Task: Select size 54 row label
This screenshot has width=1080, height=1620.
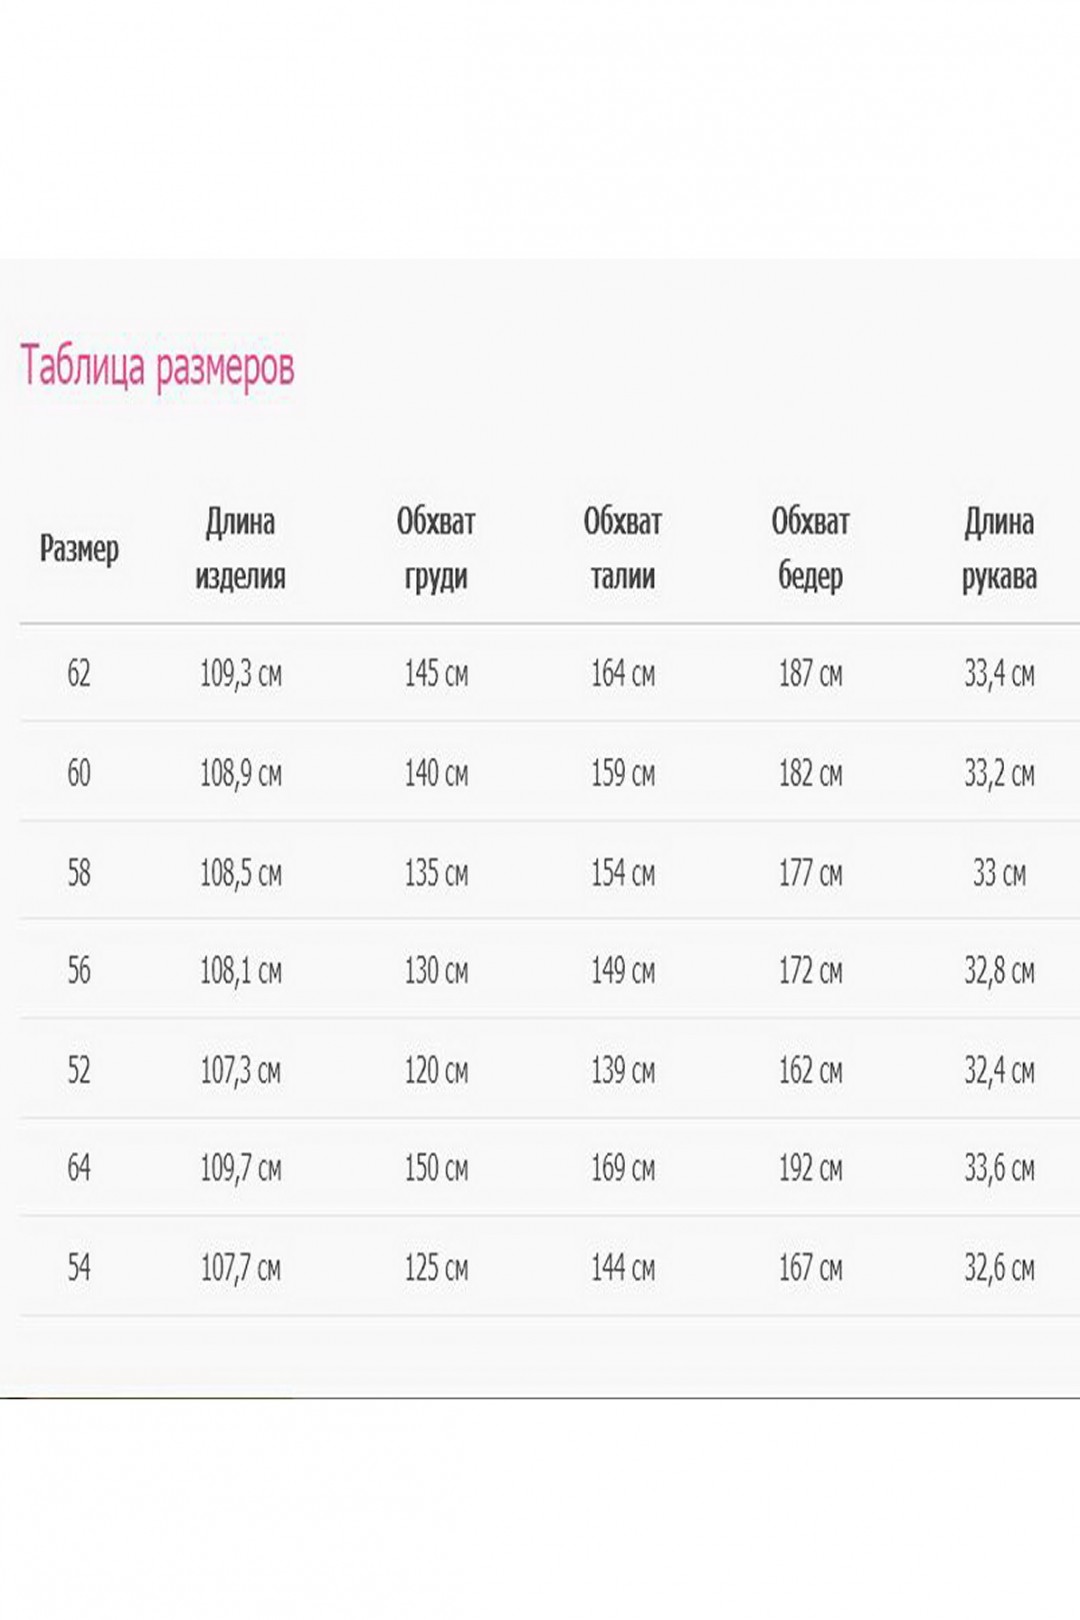Action: coord(79,1267)
